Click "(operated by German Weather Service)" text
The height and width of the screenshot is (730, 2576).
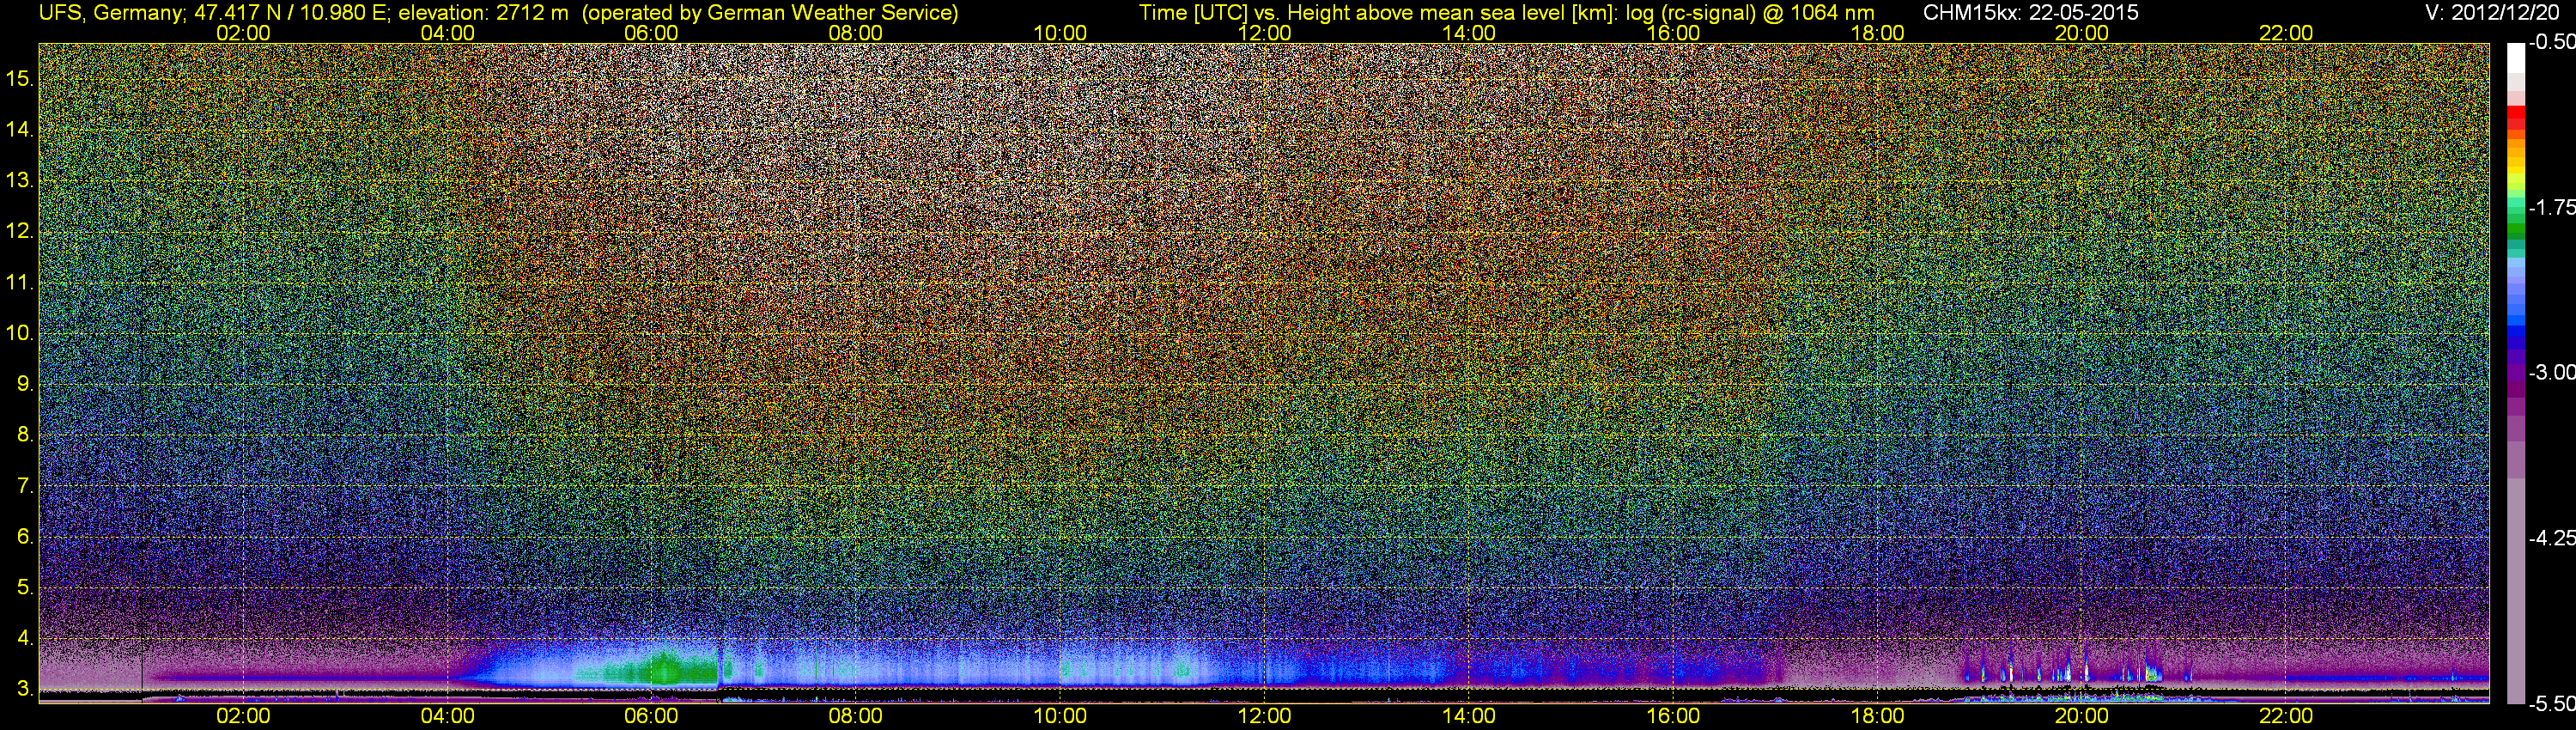[770, 13]
